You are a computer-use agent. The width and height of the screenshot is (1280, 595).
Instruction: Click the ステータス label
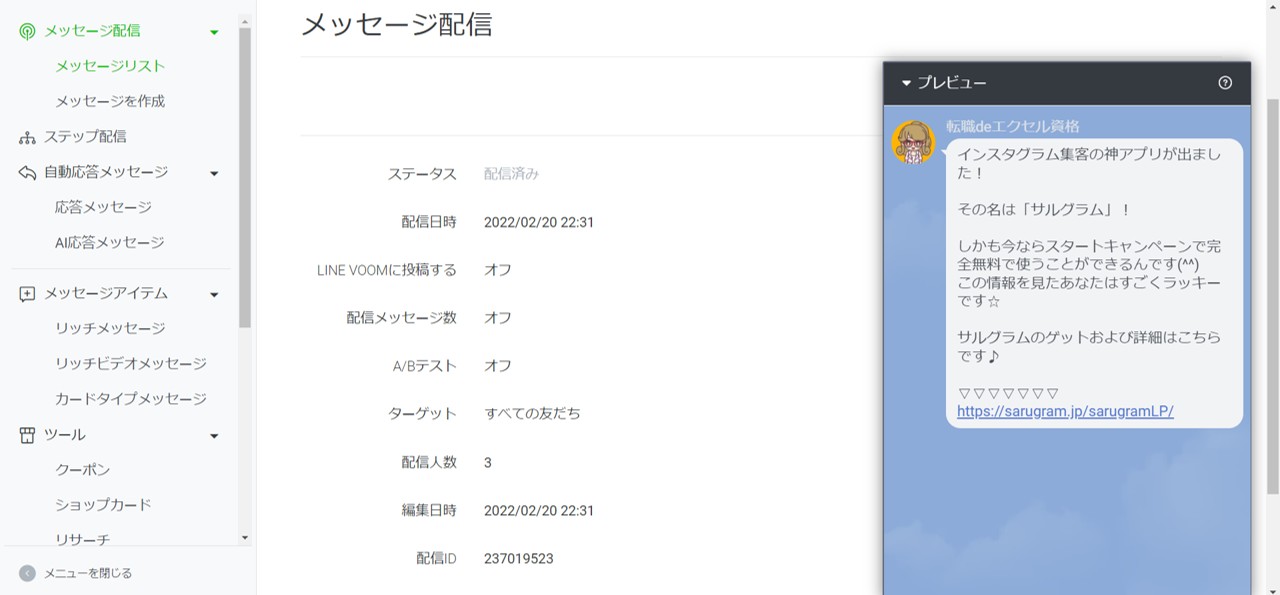pyautogui.click(x=422, y=174)
